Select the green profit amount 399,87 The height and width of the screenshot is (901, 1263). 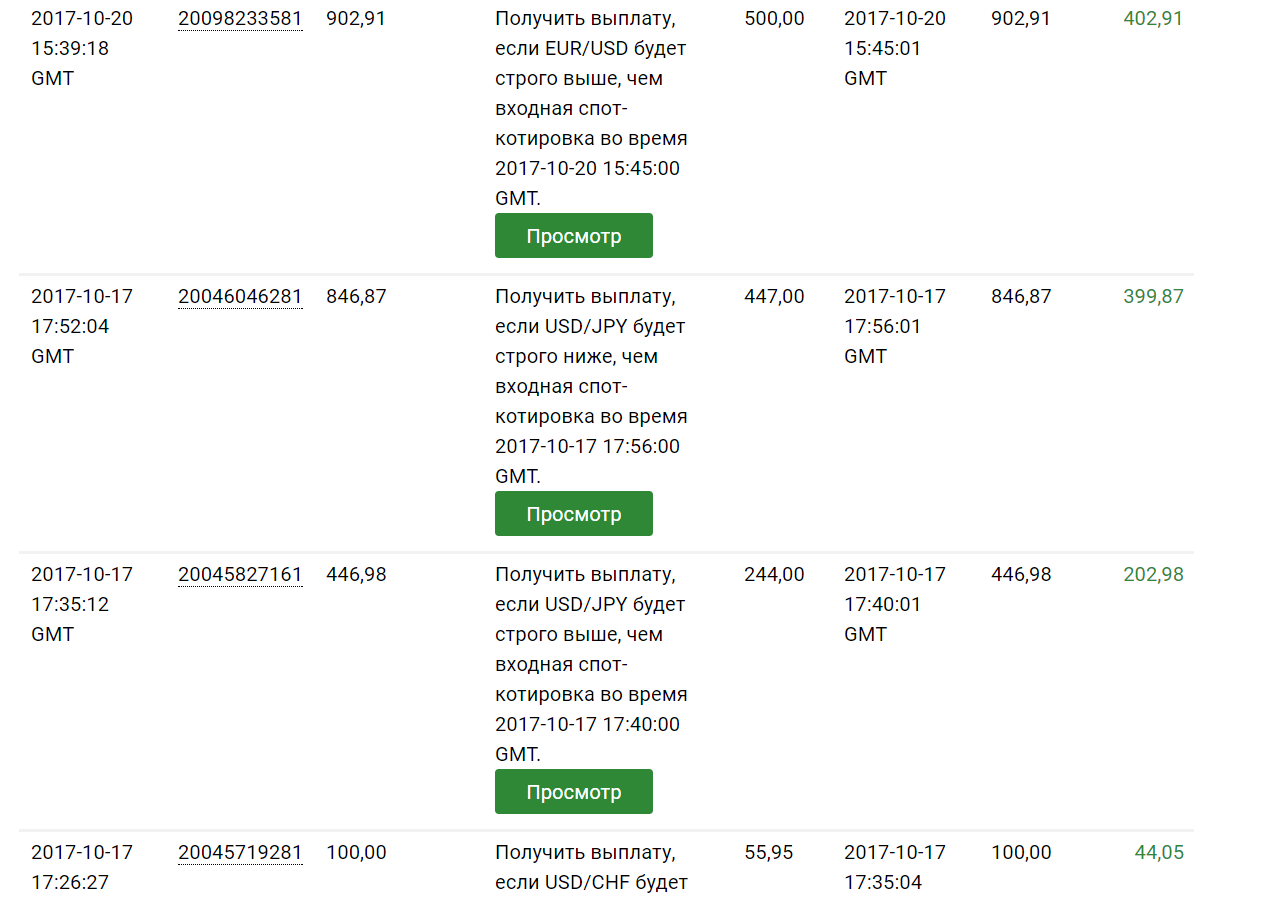point(1152,297)
